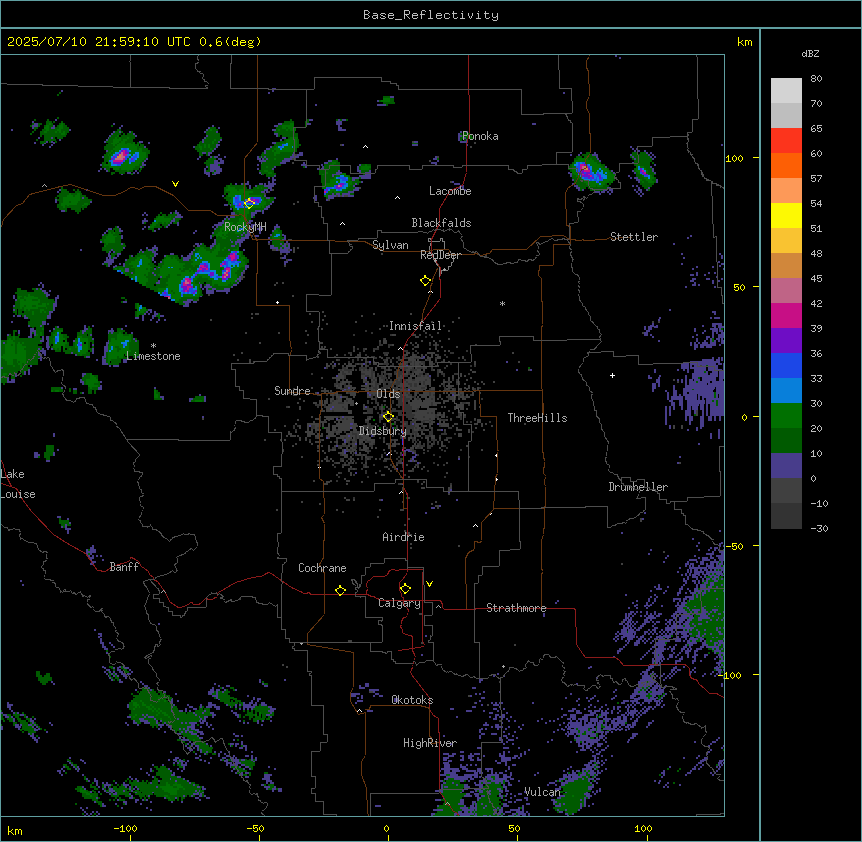
Task: Select the orange 57–60 dBZ legend swatch
Action: click(x=786, y=165)
